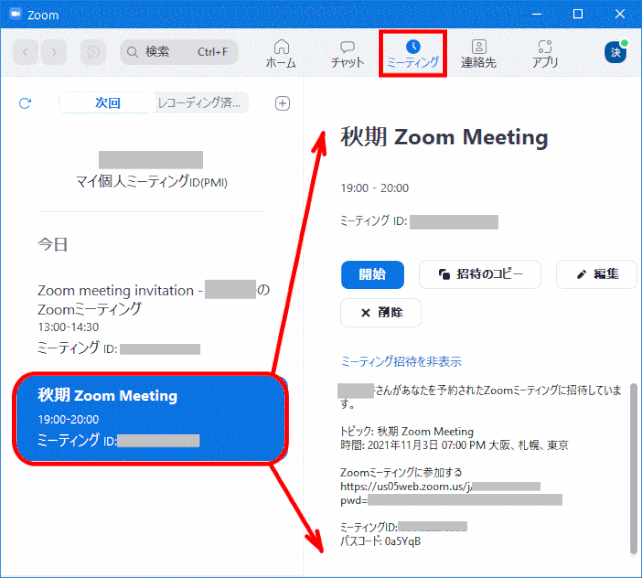Open the 連絡先 tab
642x578 pixels.
(x=479, y=54)
